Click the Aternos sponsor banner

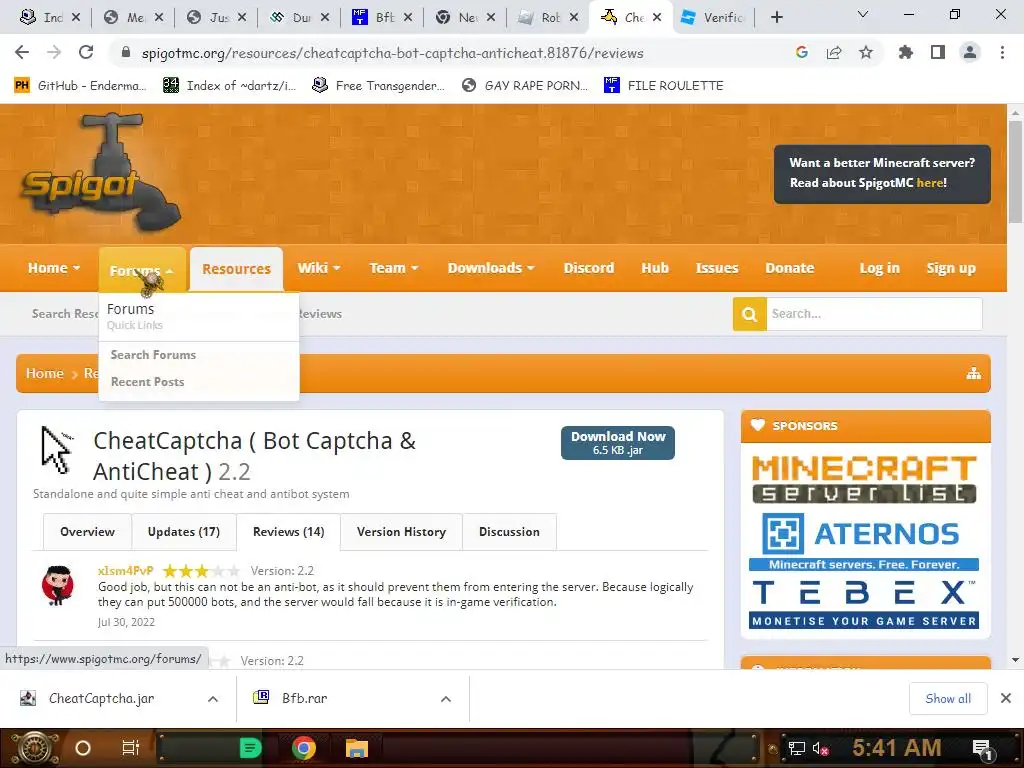coord(864,541)
